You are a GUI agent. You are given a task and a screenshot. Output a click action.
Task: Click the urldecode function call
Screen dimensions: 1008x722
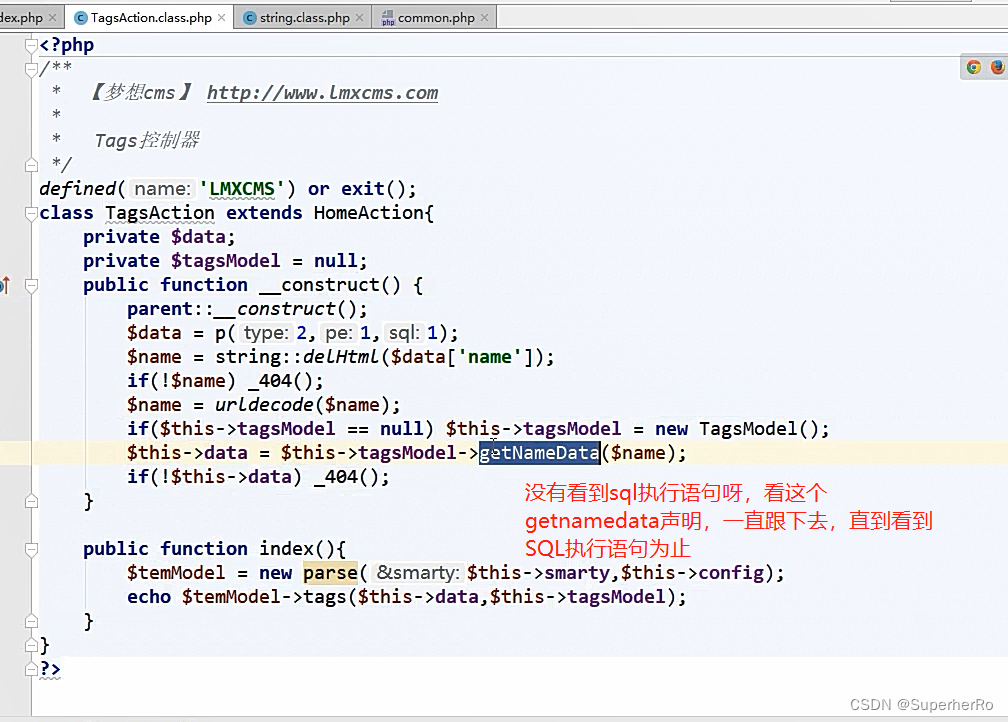(264, 405)
